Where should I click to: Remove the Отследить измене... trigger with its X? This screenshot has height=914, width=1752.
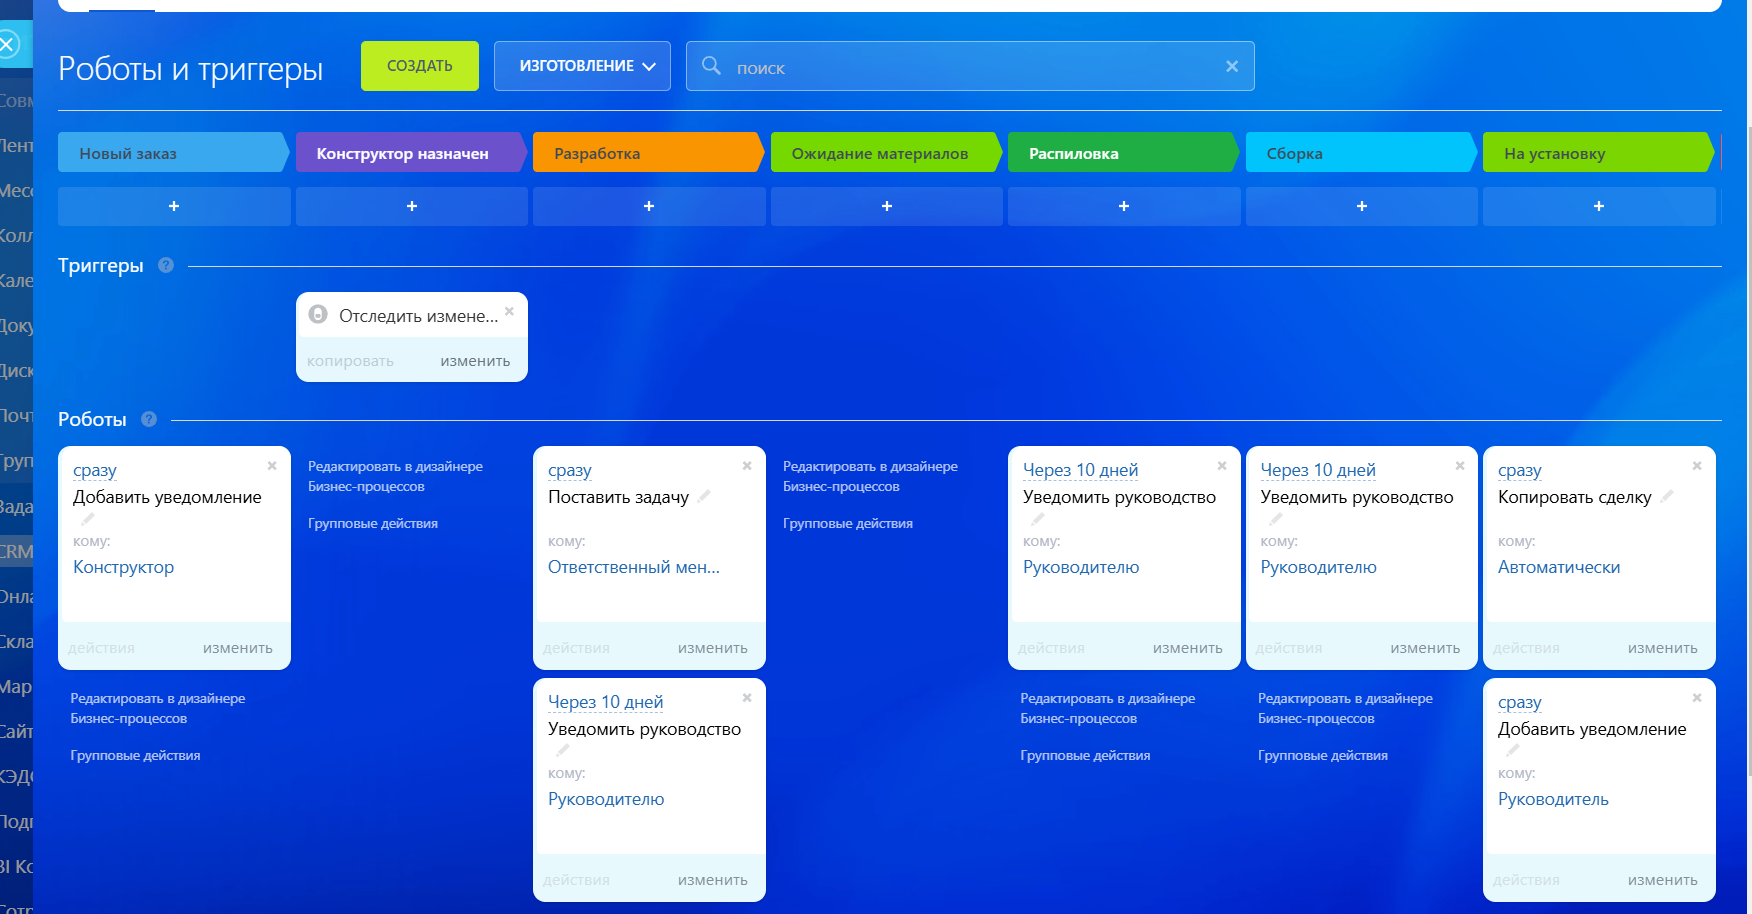[509, 311]
